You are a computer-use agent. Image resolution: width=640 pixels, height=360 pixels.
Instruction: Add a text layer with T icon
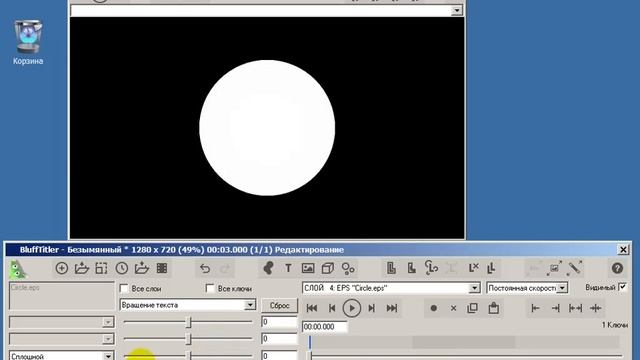click(x=288, y=268)
